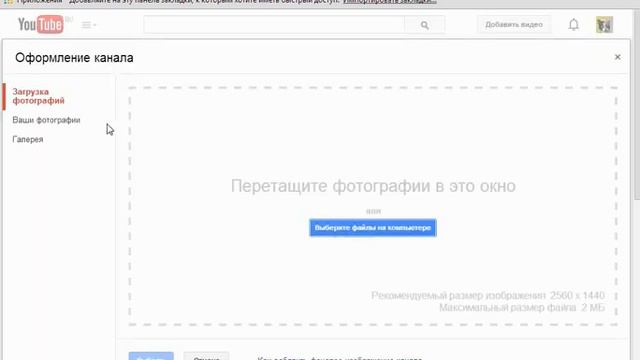Focus the YouTube search field
Viewport: 640px width, 360px height.
(274, 24)
